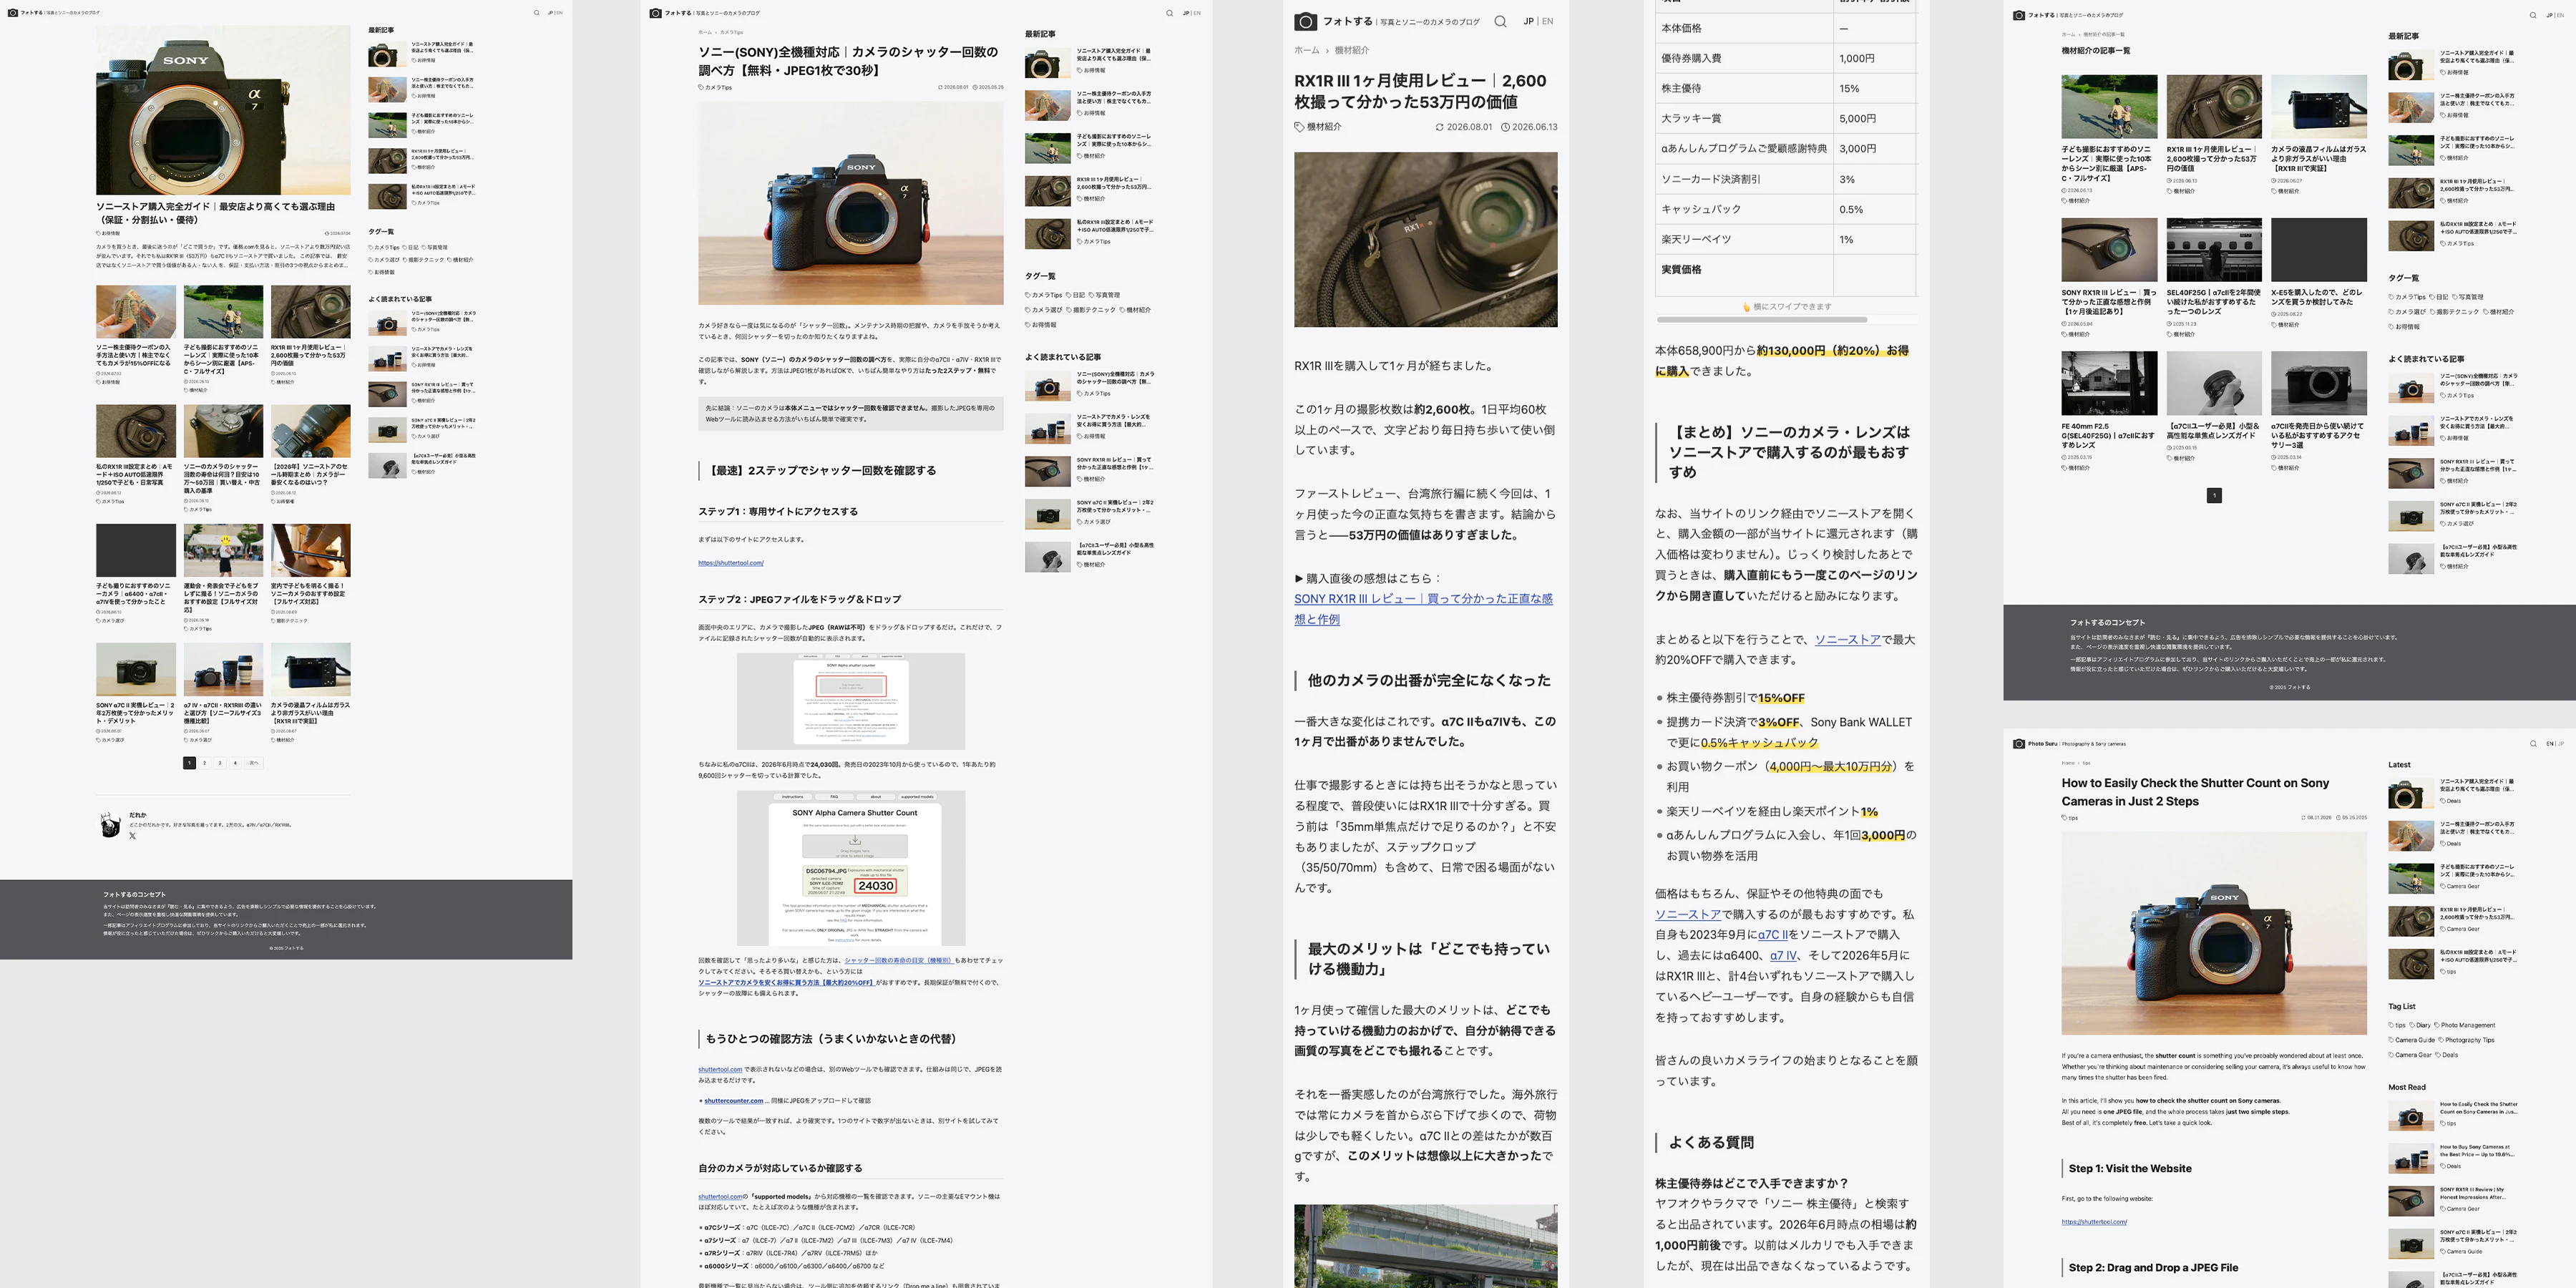Click ホーム breadcrumb in the mobile review panel

[x=1306, y=50]
